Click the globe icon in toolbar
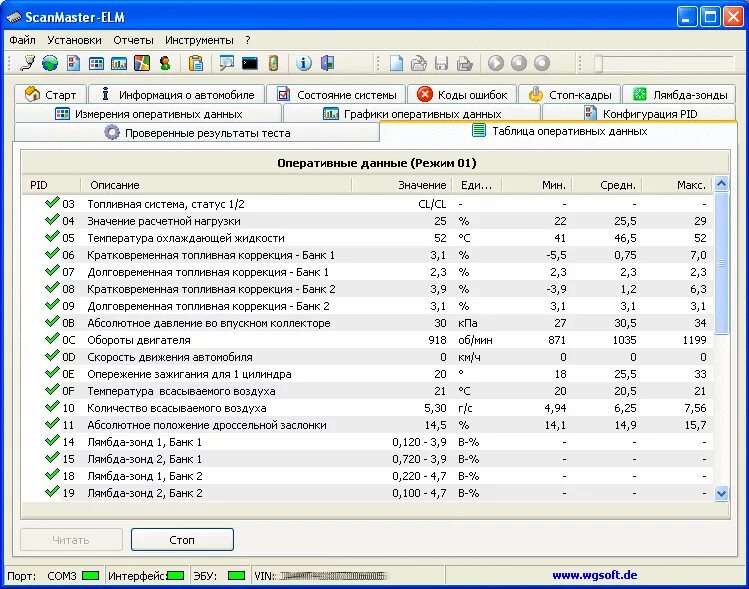The height and width of the screenshot is (589, 749). (x=50, y=63)
